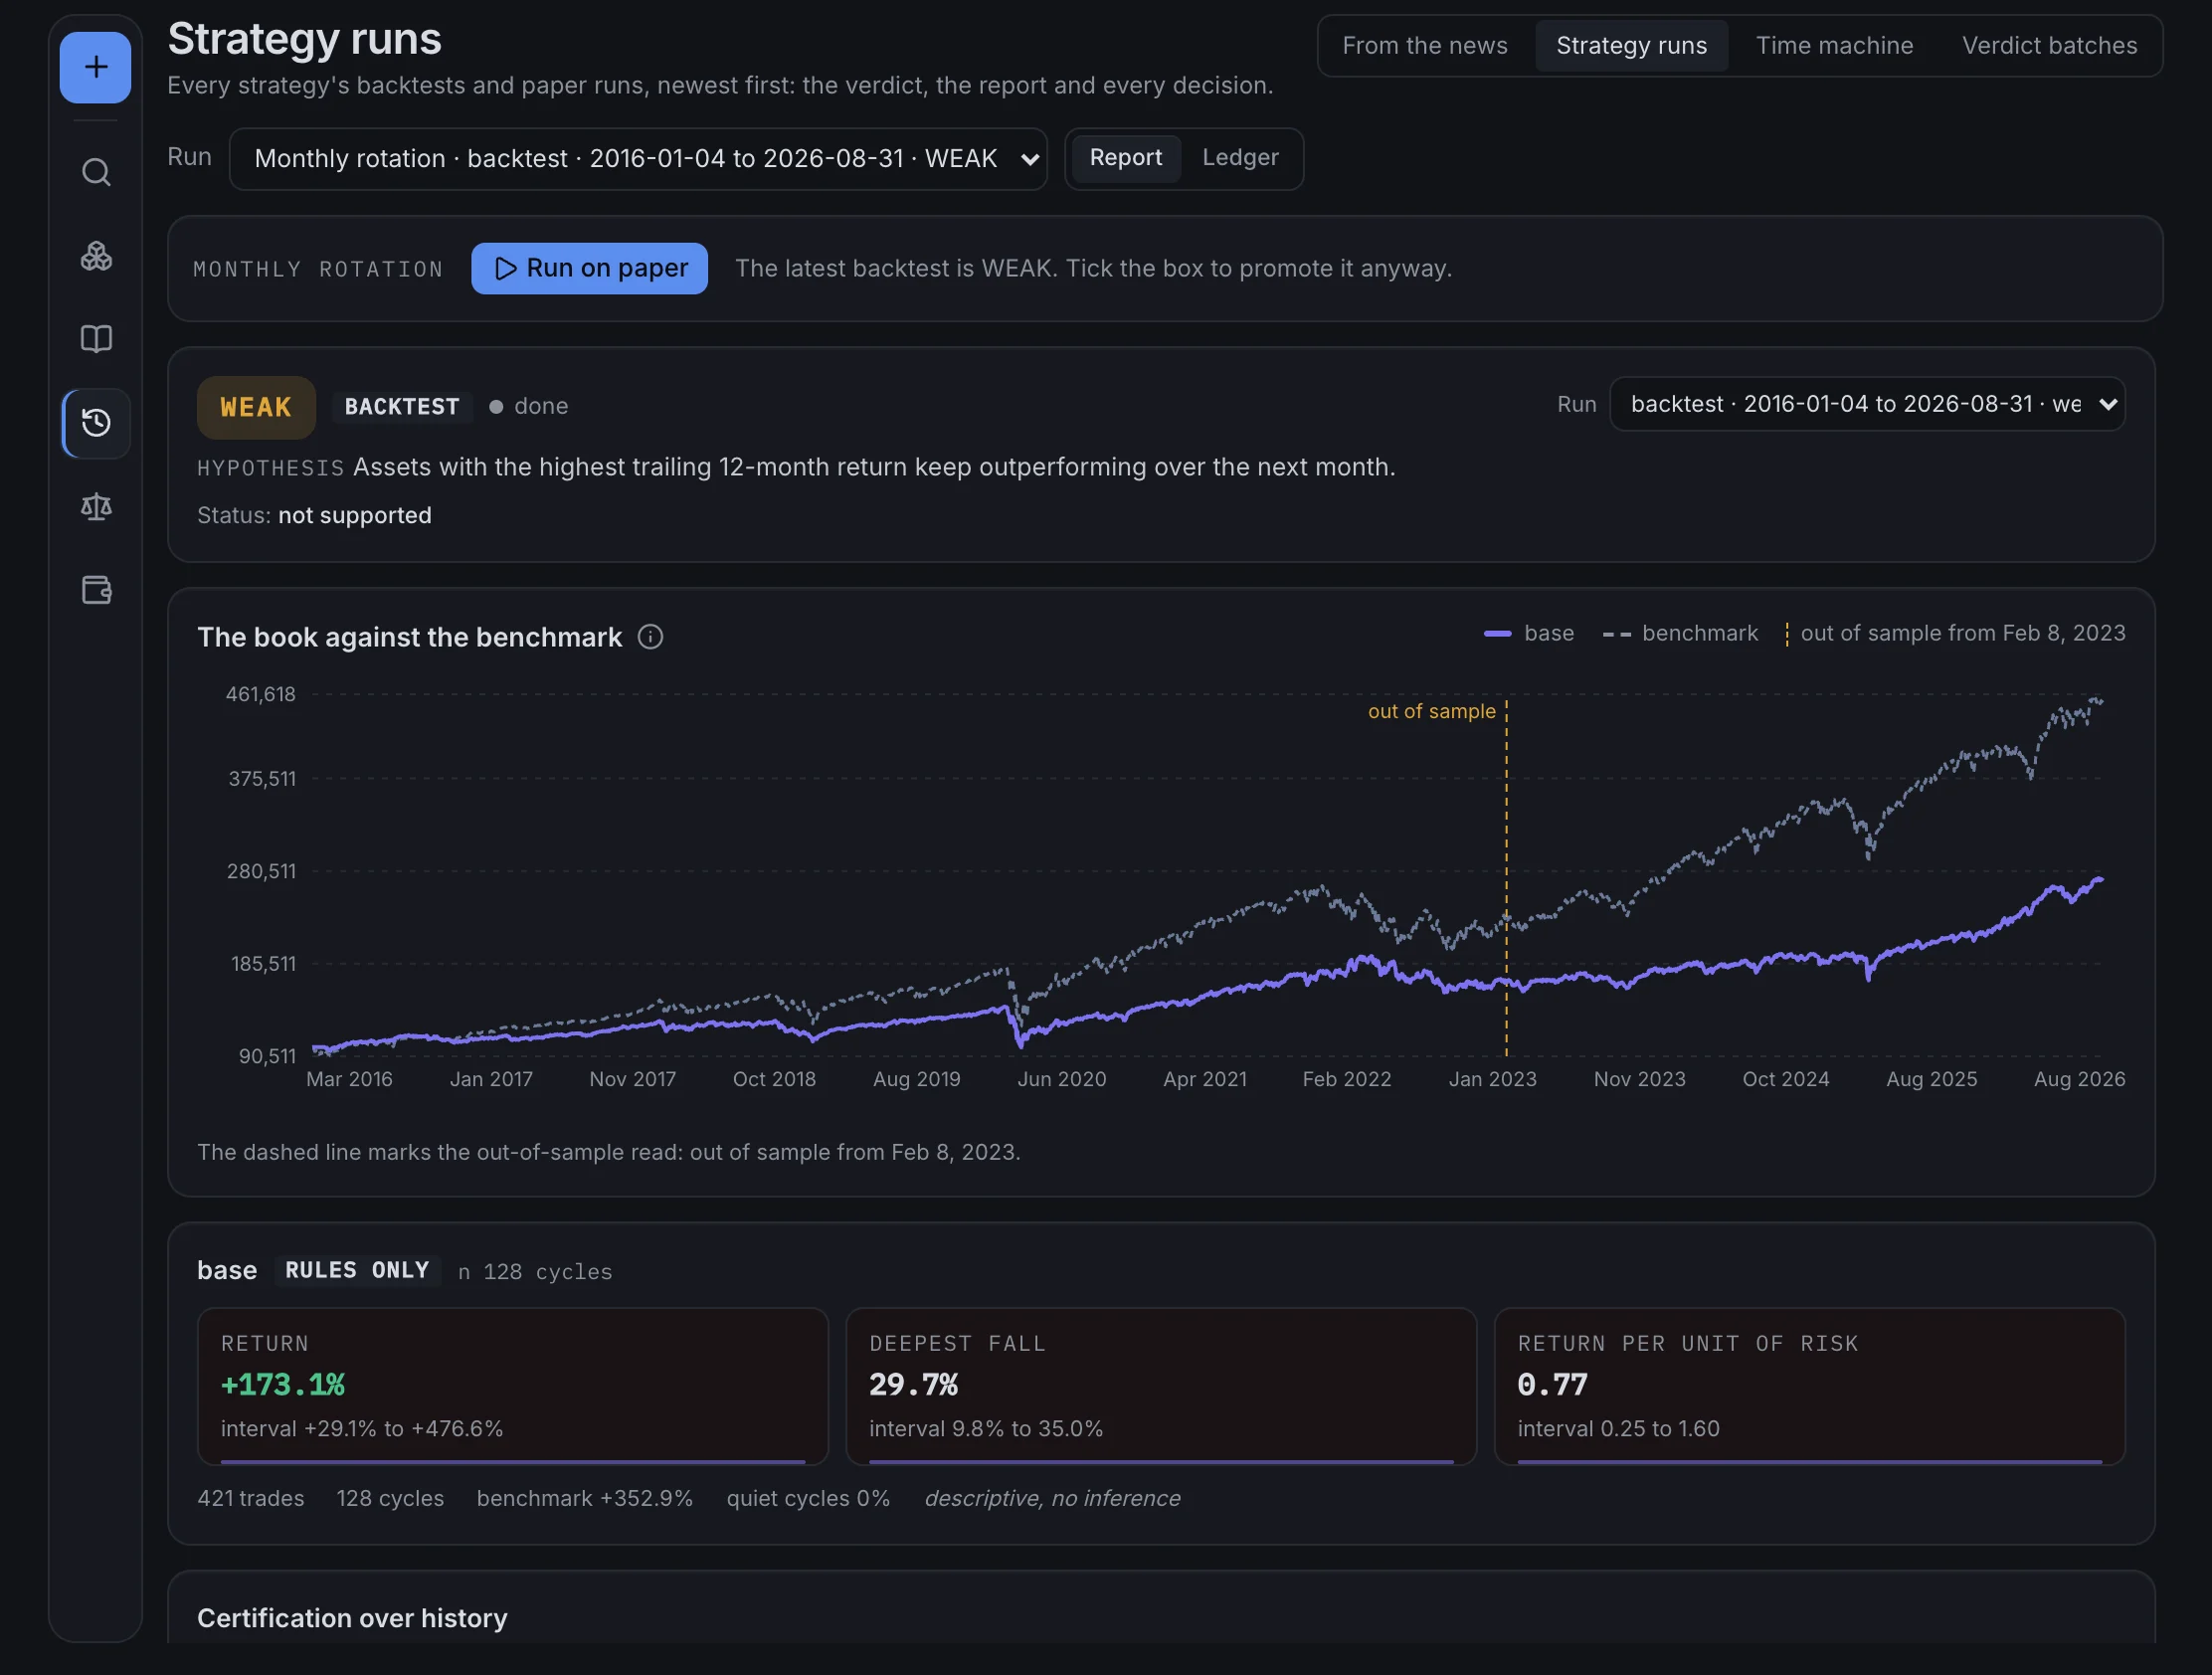
Task: Click the benchmark +352.9% text
Action: click(x=584, y=1498)
